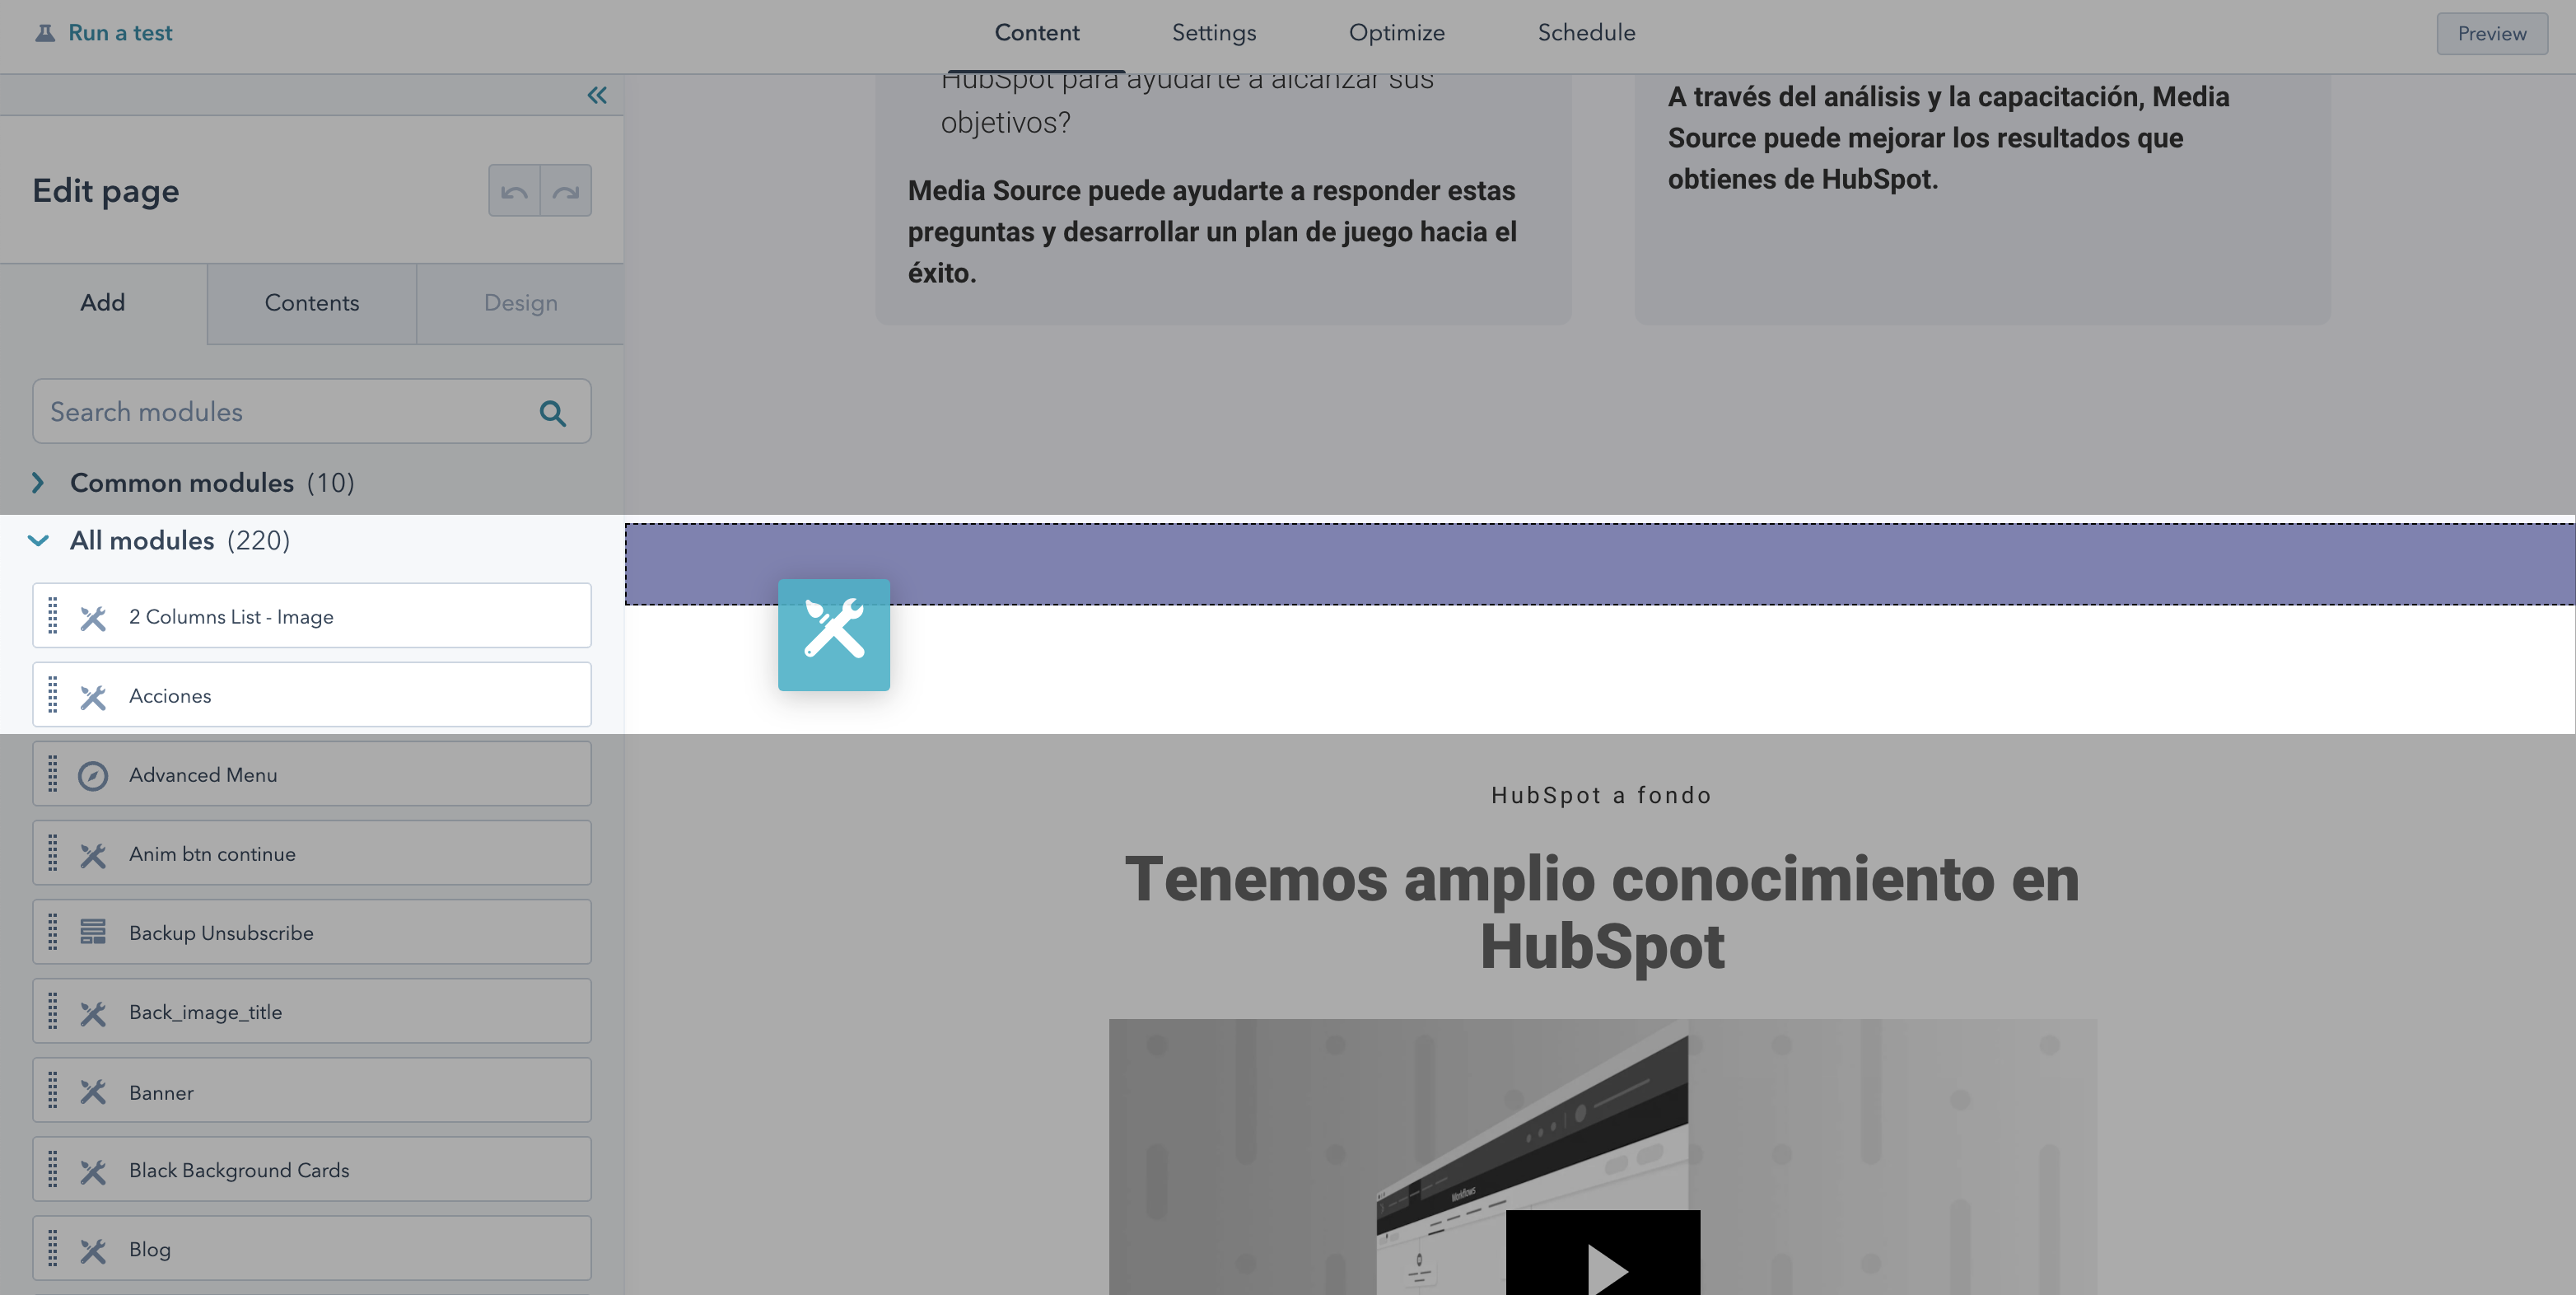Grab the drag handle of 2 Columns List

pos(53,616)
